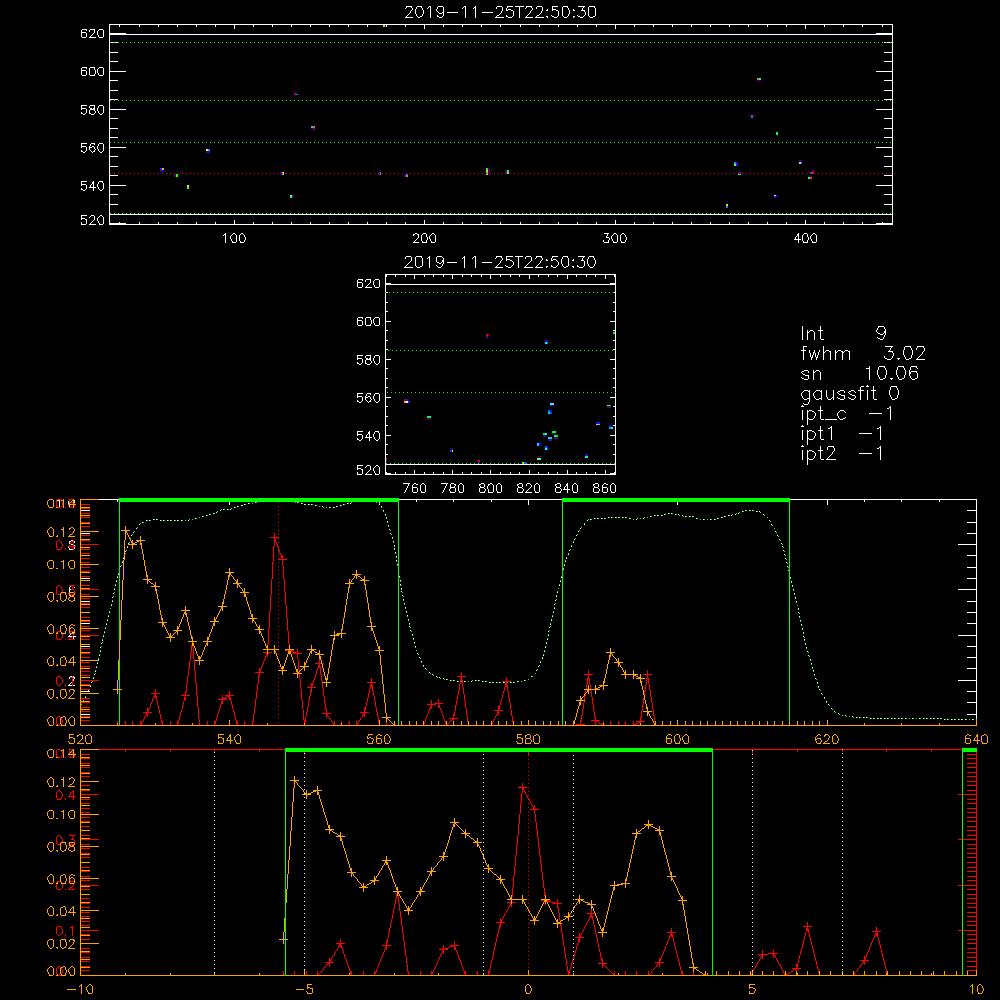
Task: Click the middle plot's x-axis label 760
Action: tap(415, 489)
